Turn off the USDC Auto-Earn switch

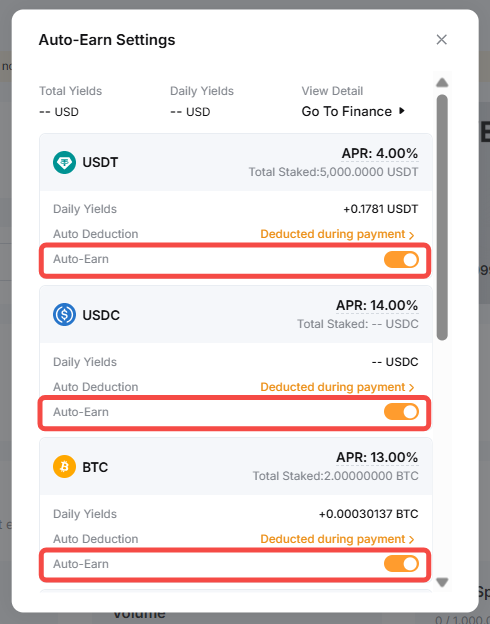401,412
